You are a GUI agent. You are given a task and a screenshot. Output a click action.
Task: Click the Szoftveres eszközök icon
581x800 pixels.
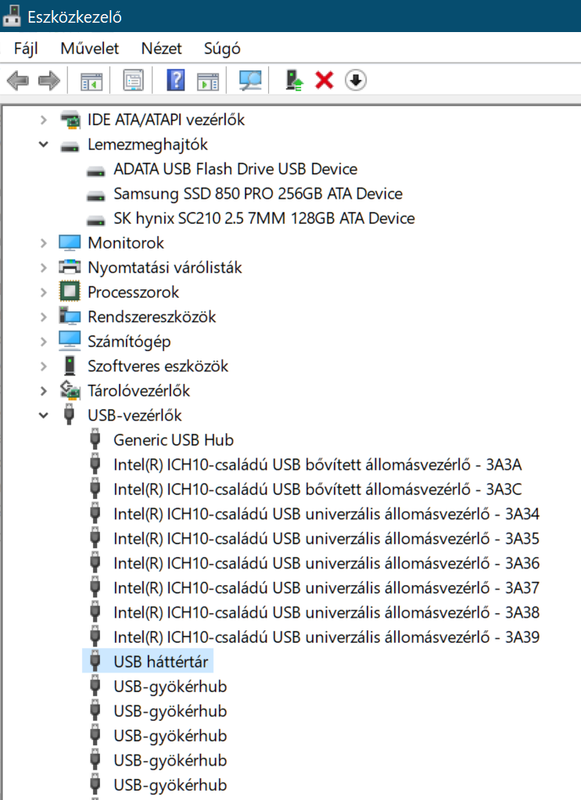[70, 366]
